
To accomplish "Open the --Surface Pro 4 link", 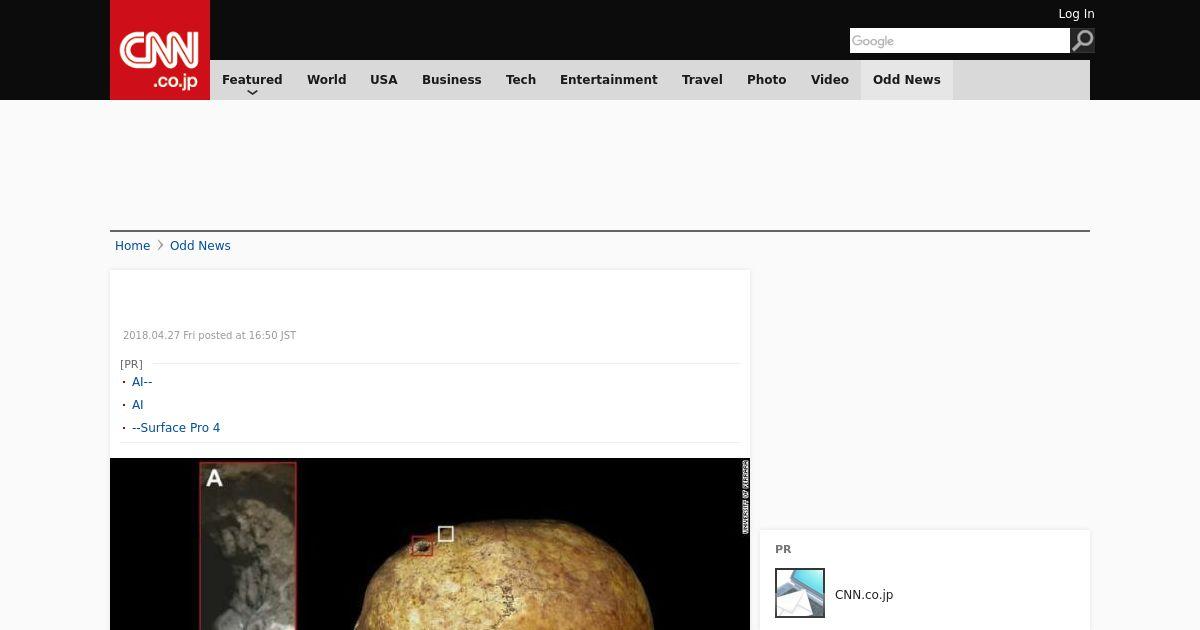I will click(x=176, y=428).
